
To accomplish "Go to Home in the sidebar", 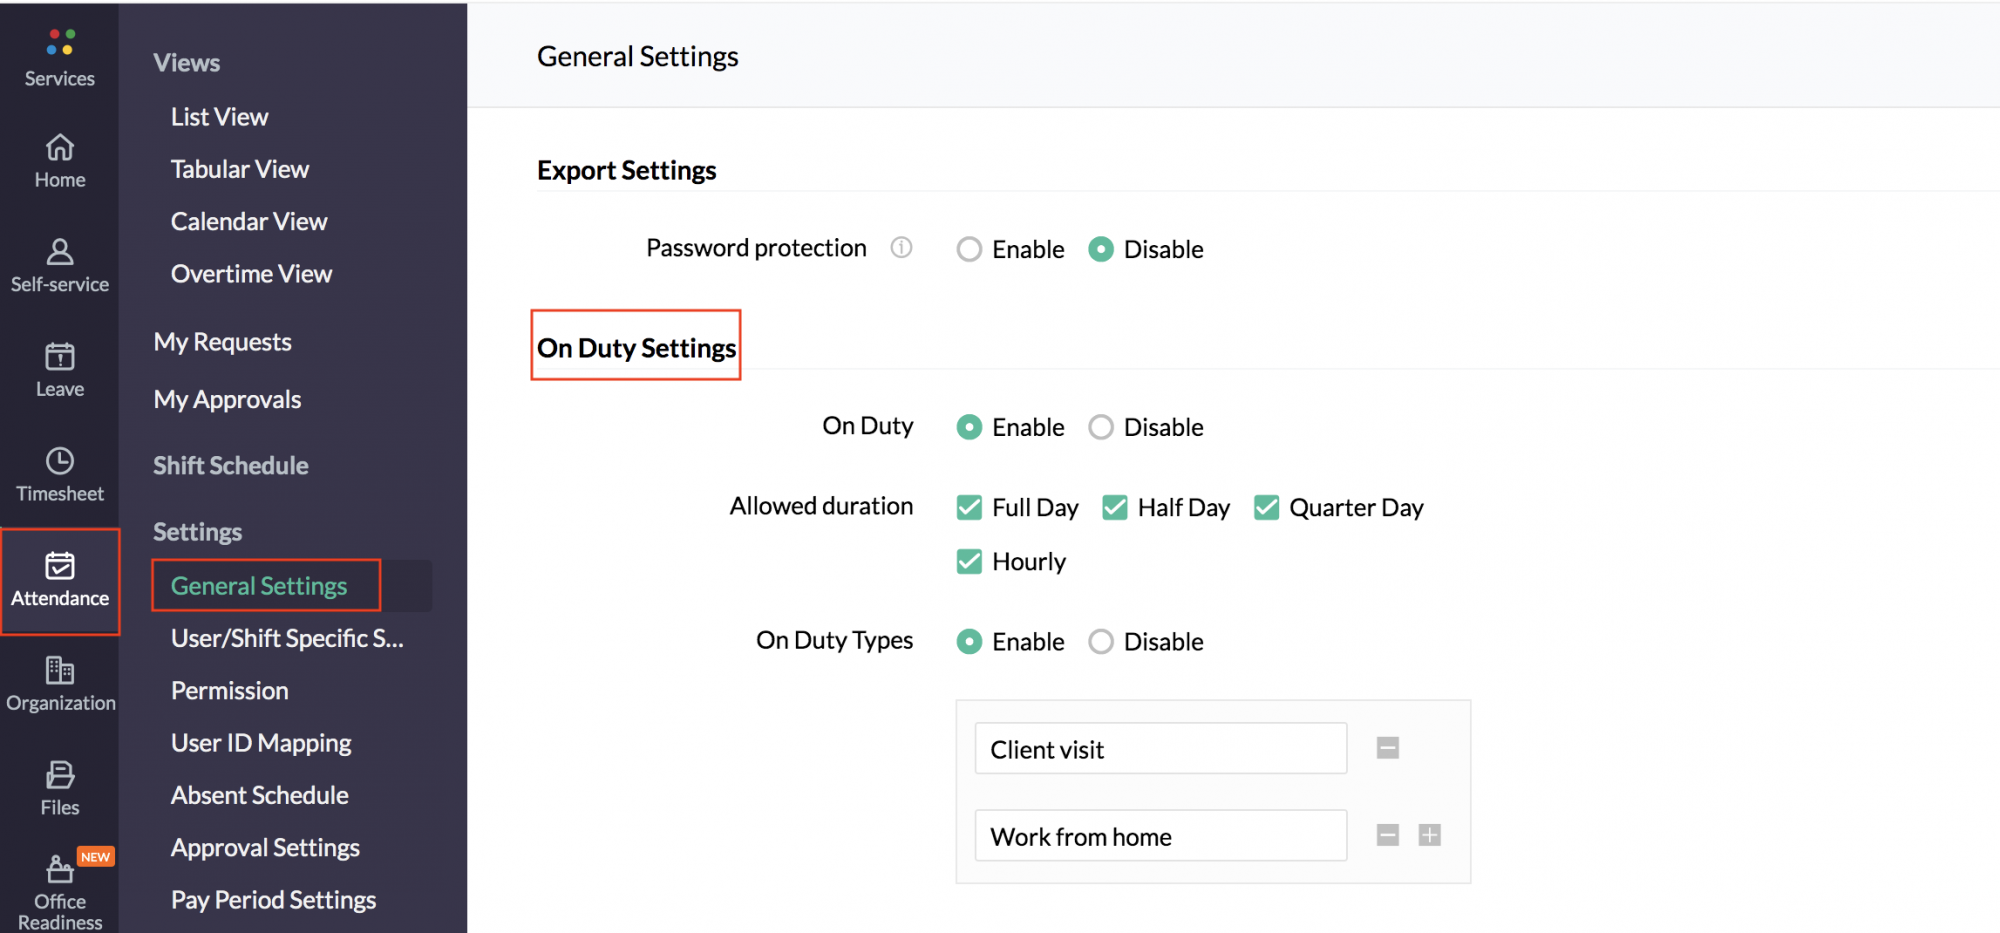I will click(60, 148).
